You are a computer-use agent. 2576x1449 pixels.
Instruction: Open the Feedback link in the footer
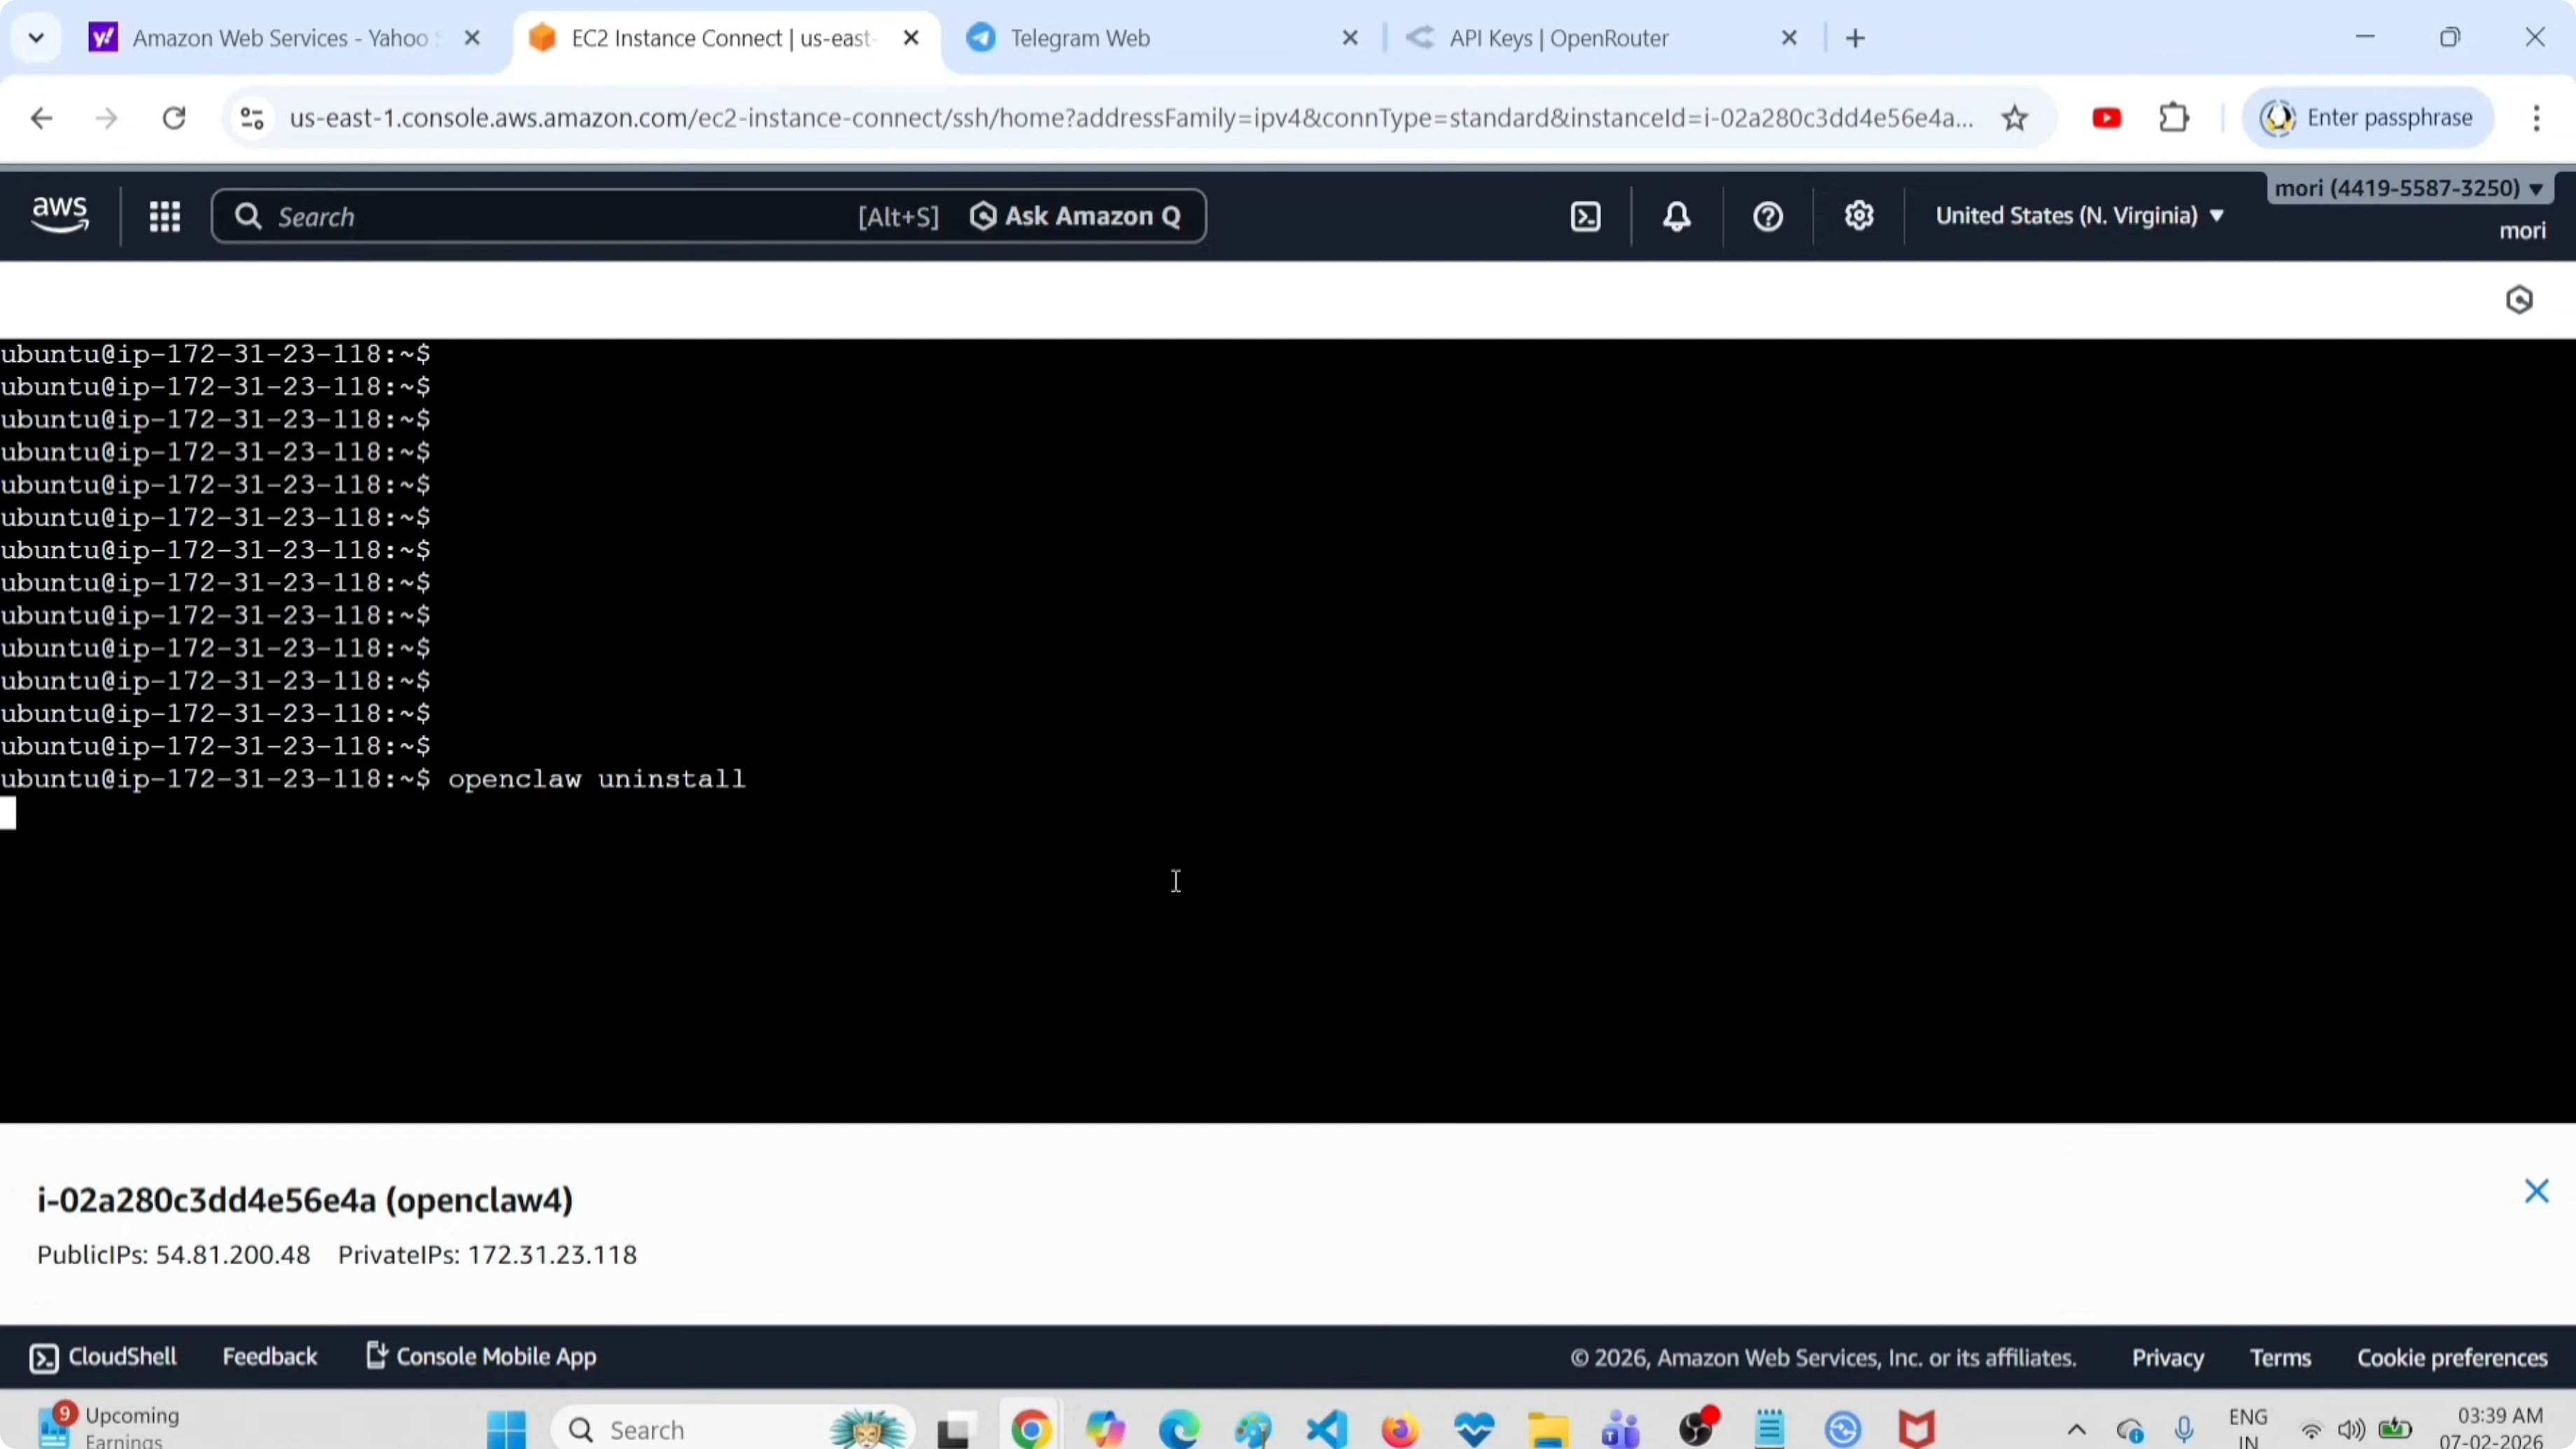point(270,1356)
